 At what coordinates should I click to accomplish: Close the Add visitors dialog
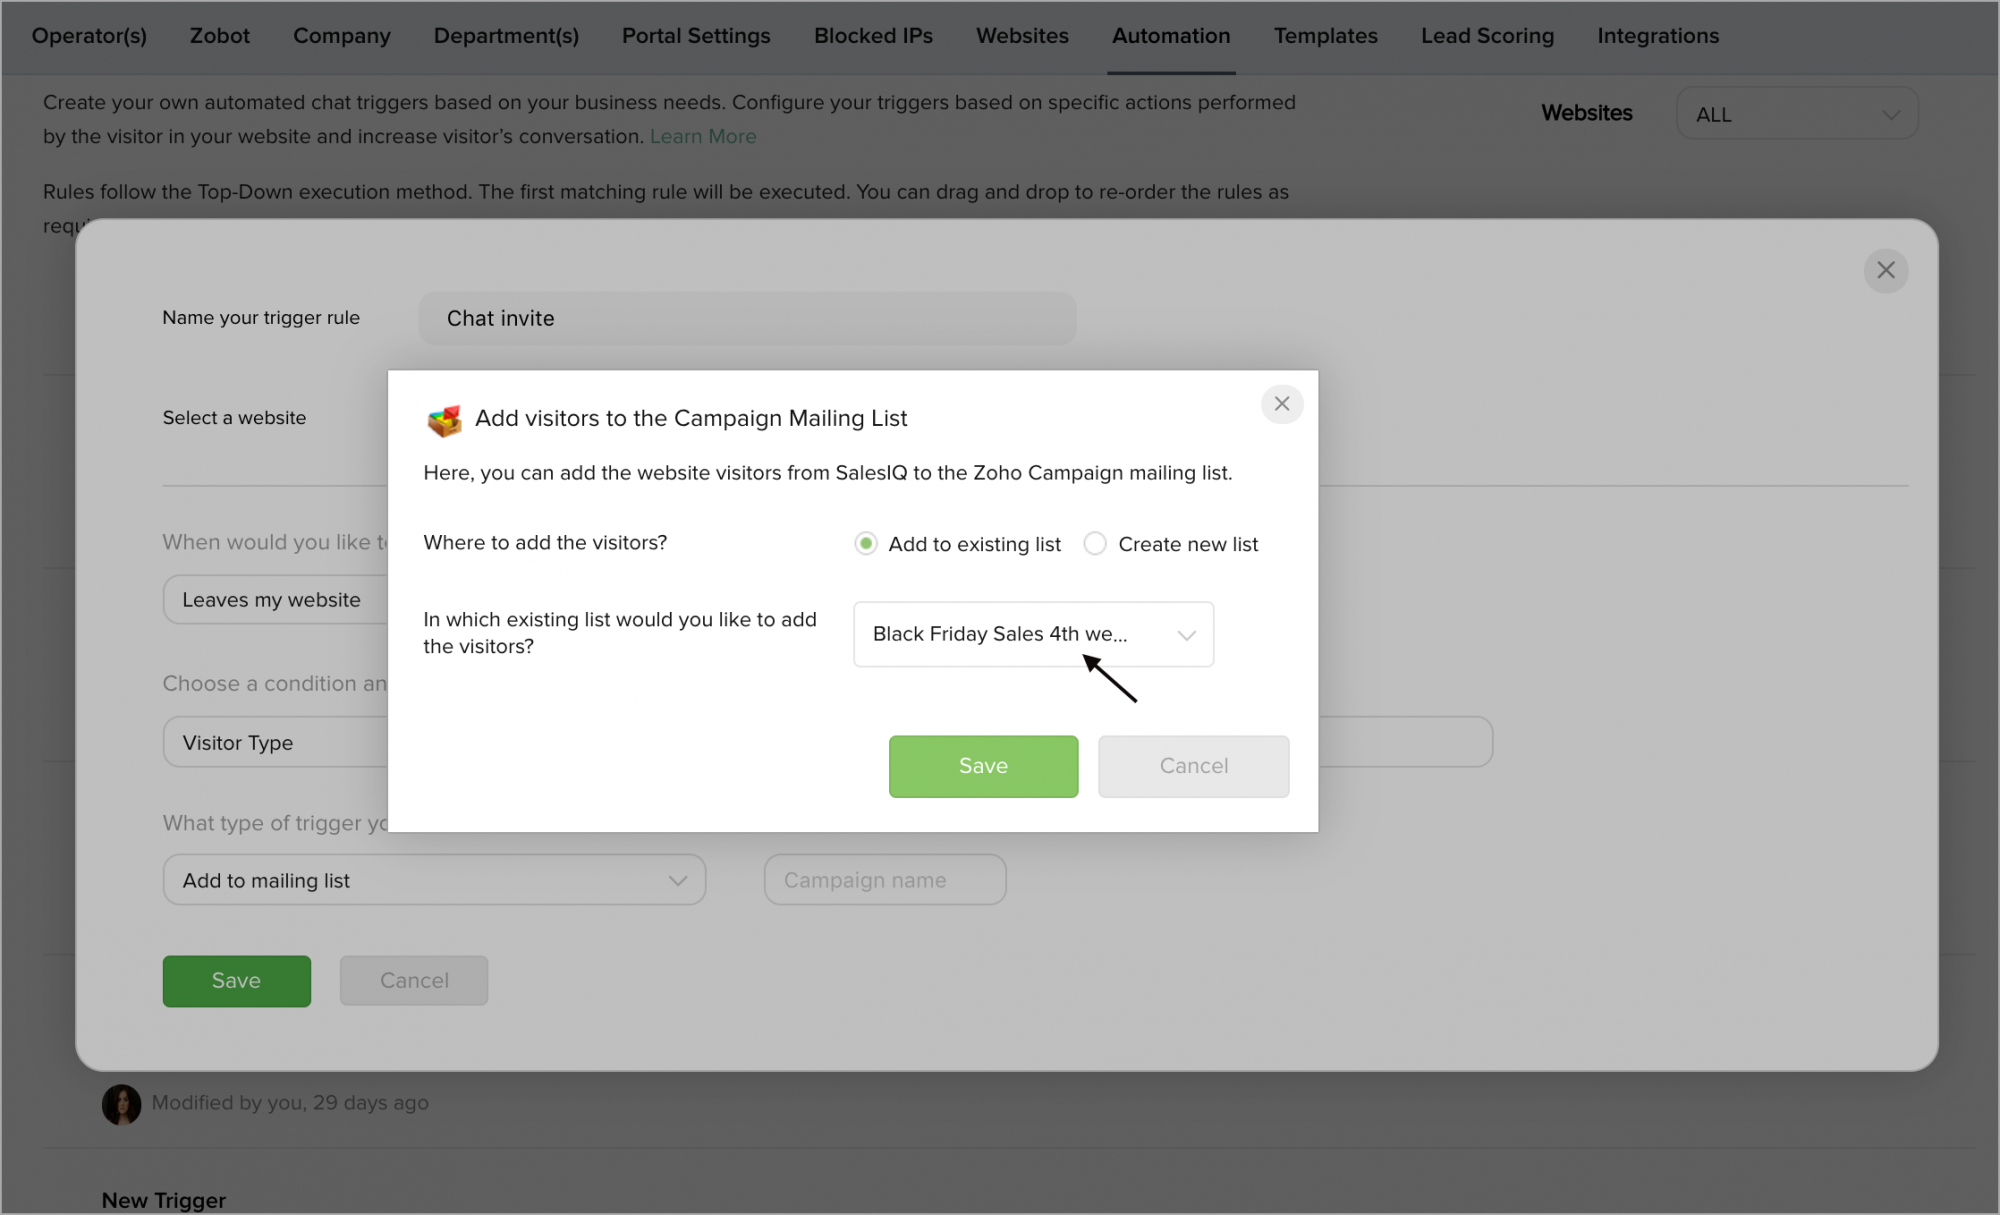pos(1281,404)
